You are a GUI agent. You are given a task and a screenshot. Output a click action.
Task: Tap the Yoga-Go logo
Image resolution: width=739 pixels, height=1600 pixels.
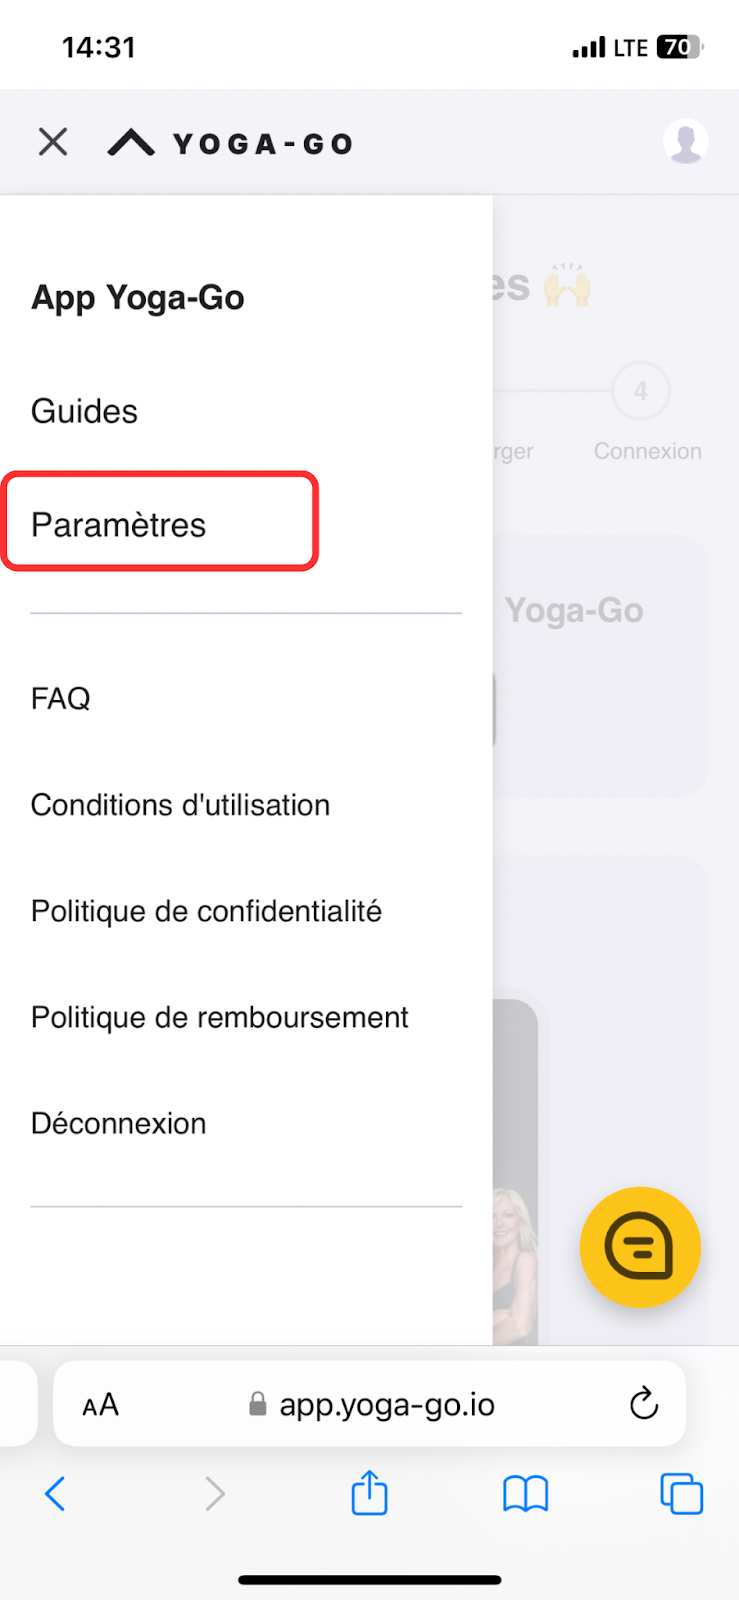pyautogui.click(x=231, y=144)
